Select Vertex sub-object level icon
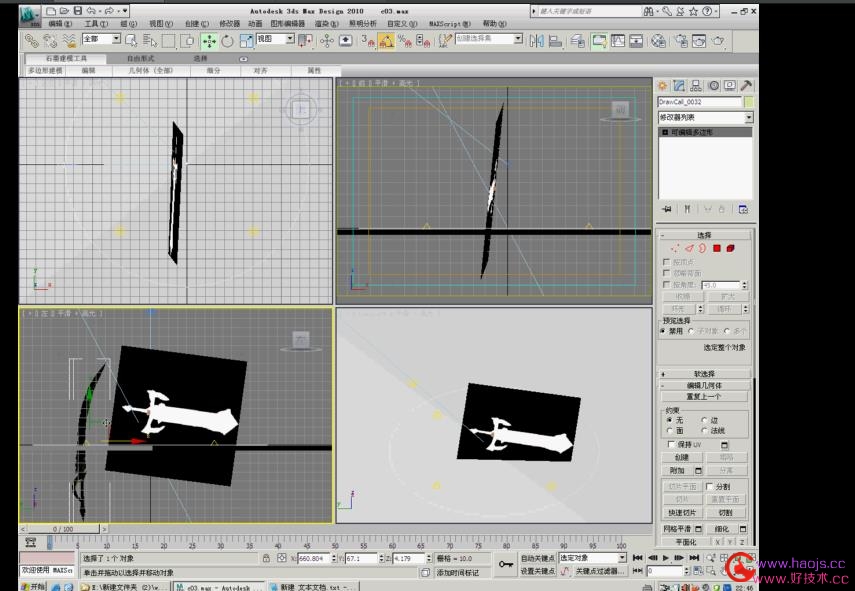This screenshot has width=855, height=591. pyautogui.click(x=675, y=249)
